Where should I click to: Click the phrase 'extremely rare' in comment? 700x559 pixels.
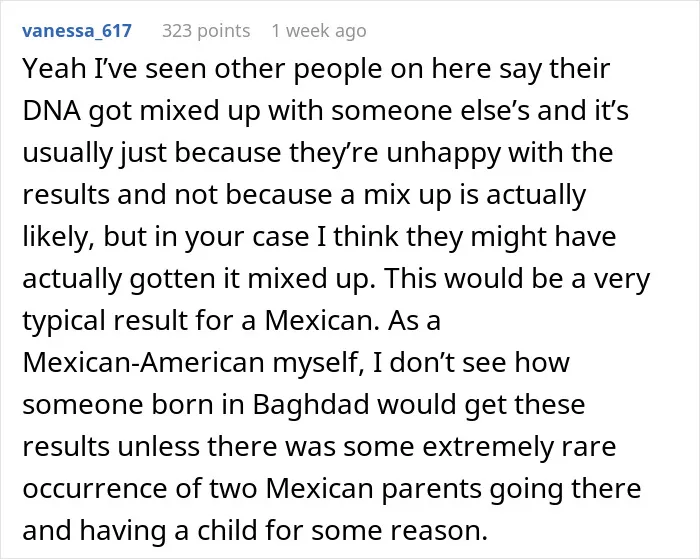[x=519, y=446]
